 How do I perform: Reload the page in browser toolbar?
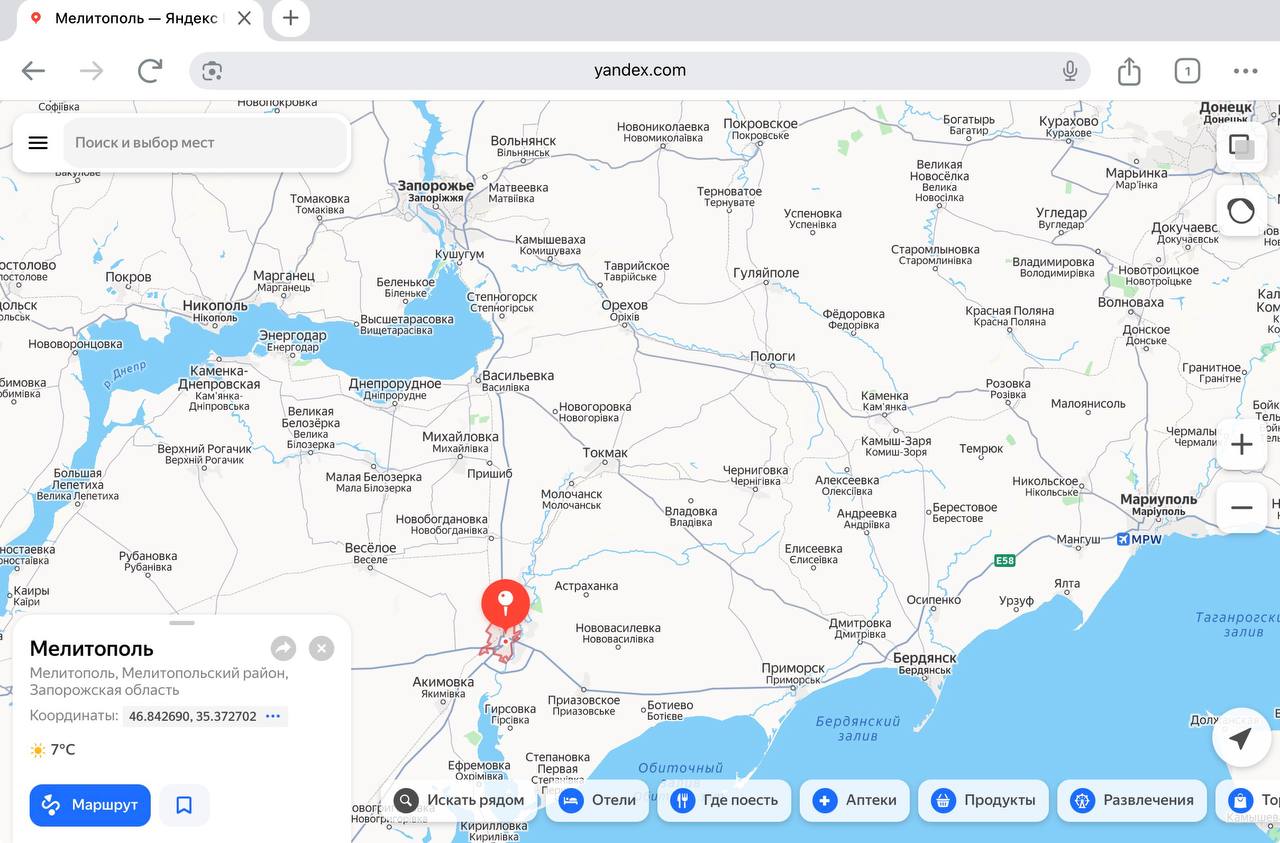click(150, 71)
